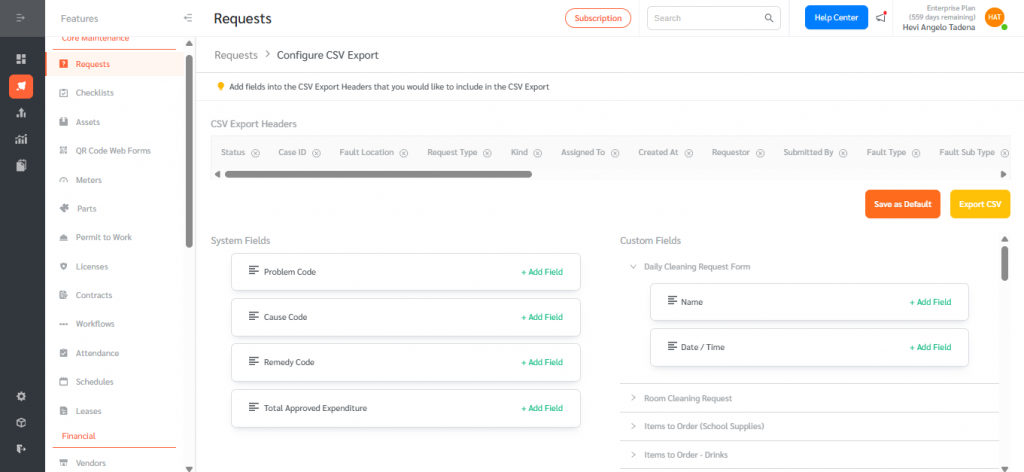Click the CSV headers horizontal scrollbar

coord(378,174)
